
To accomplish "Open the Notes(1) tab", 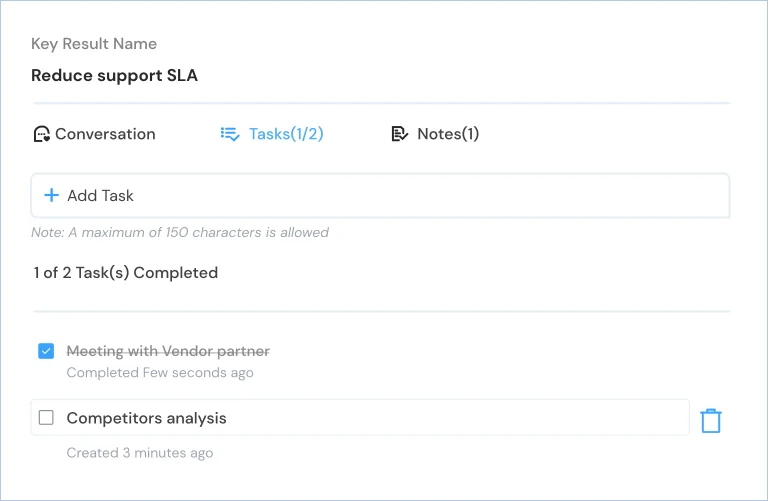I will pyautogui.click(x=435, y=134).
